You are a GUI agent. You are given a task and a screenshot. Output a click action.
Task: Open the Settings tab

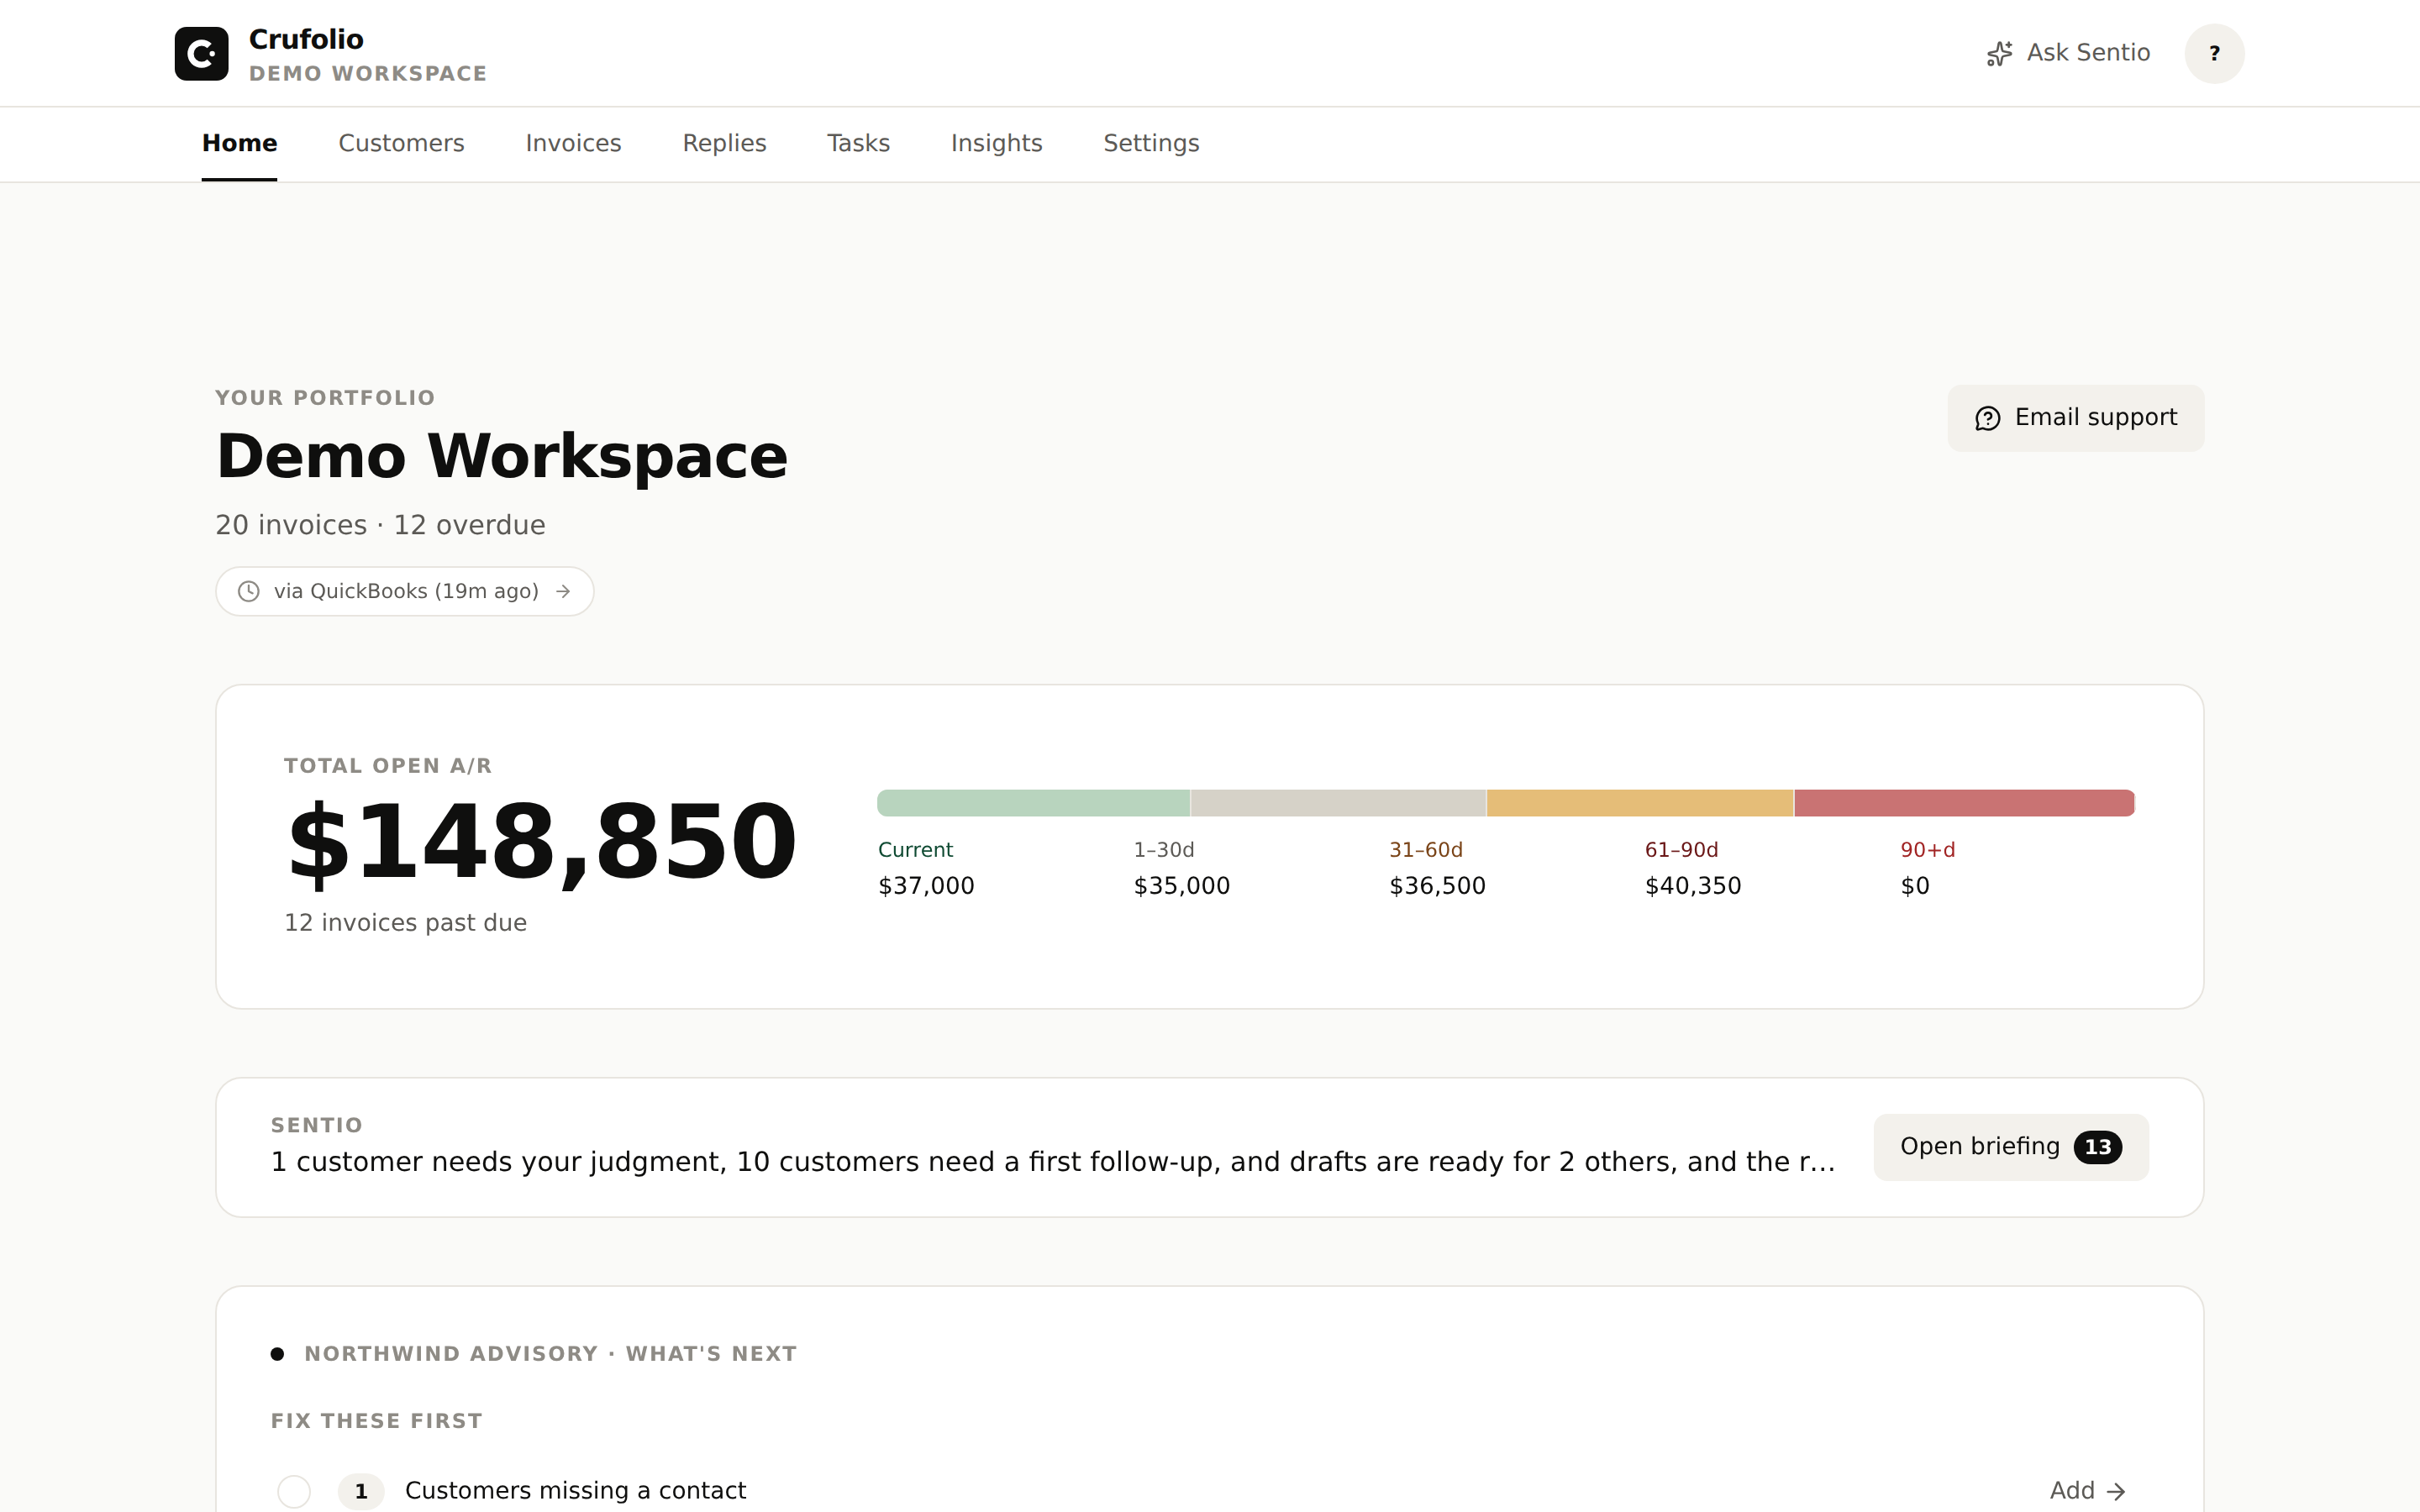[1151, 143]
